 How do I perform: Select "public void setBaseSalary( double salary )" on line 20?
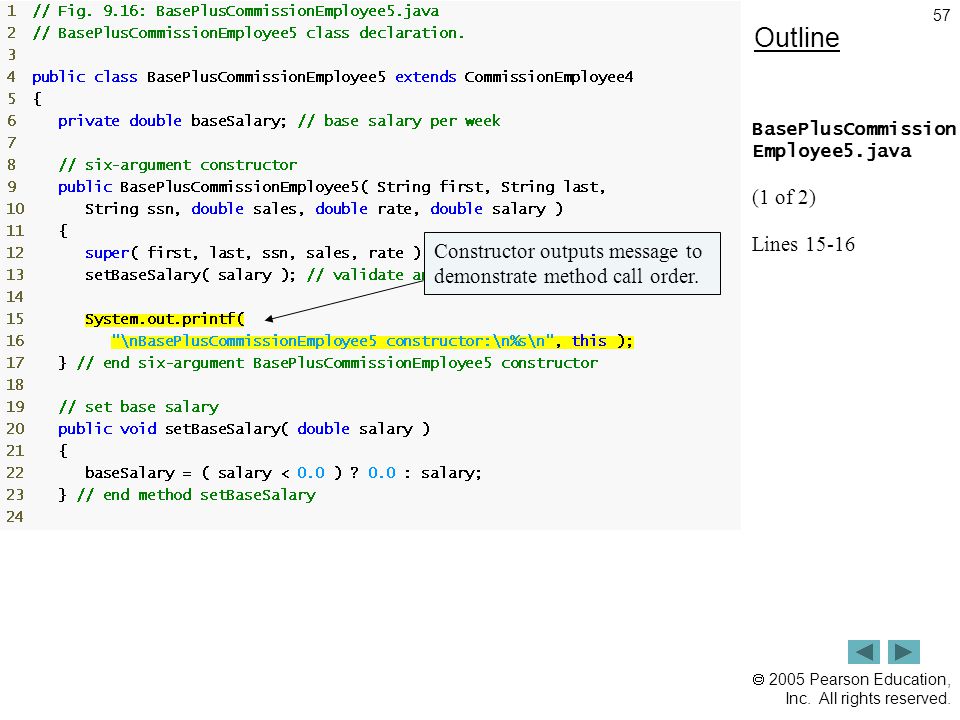click(x=244, y=429)
